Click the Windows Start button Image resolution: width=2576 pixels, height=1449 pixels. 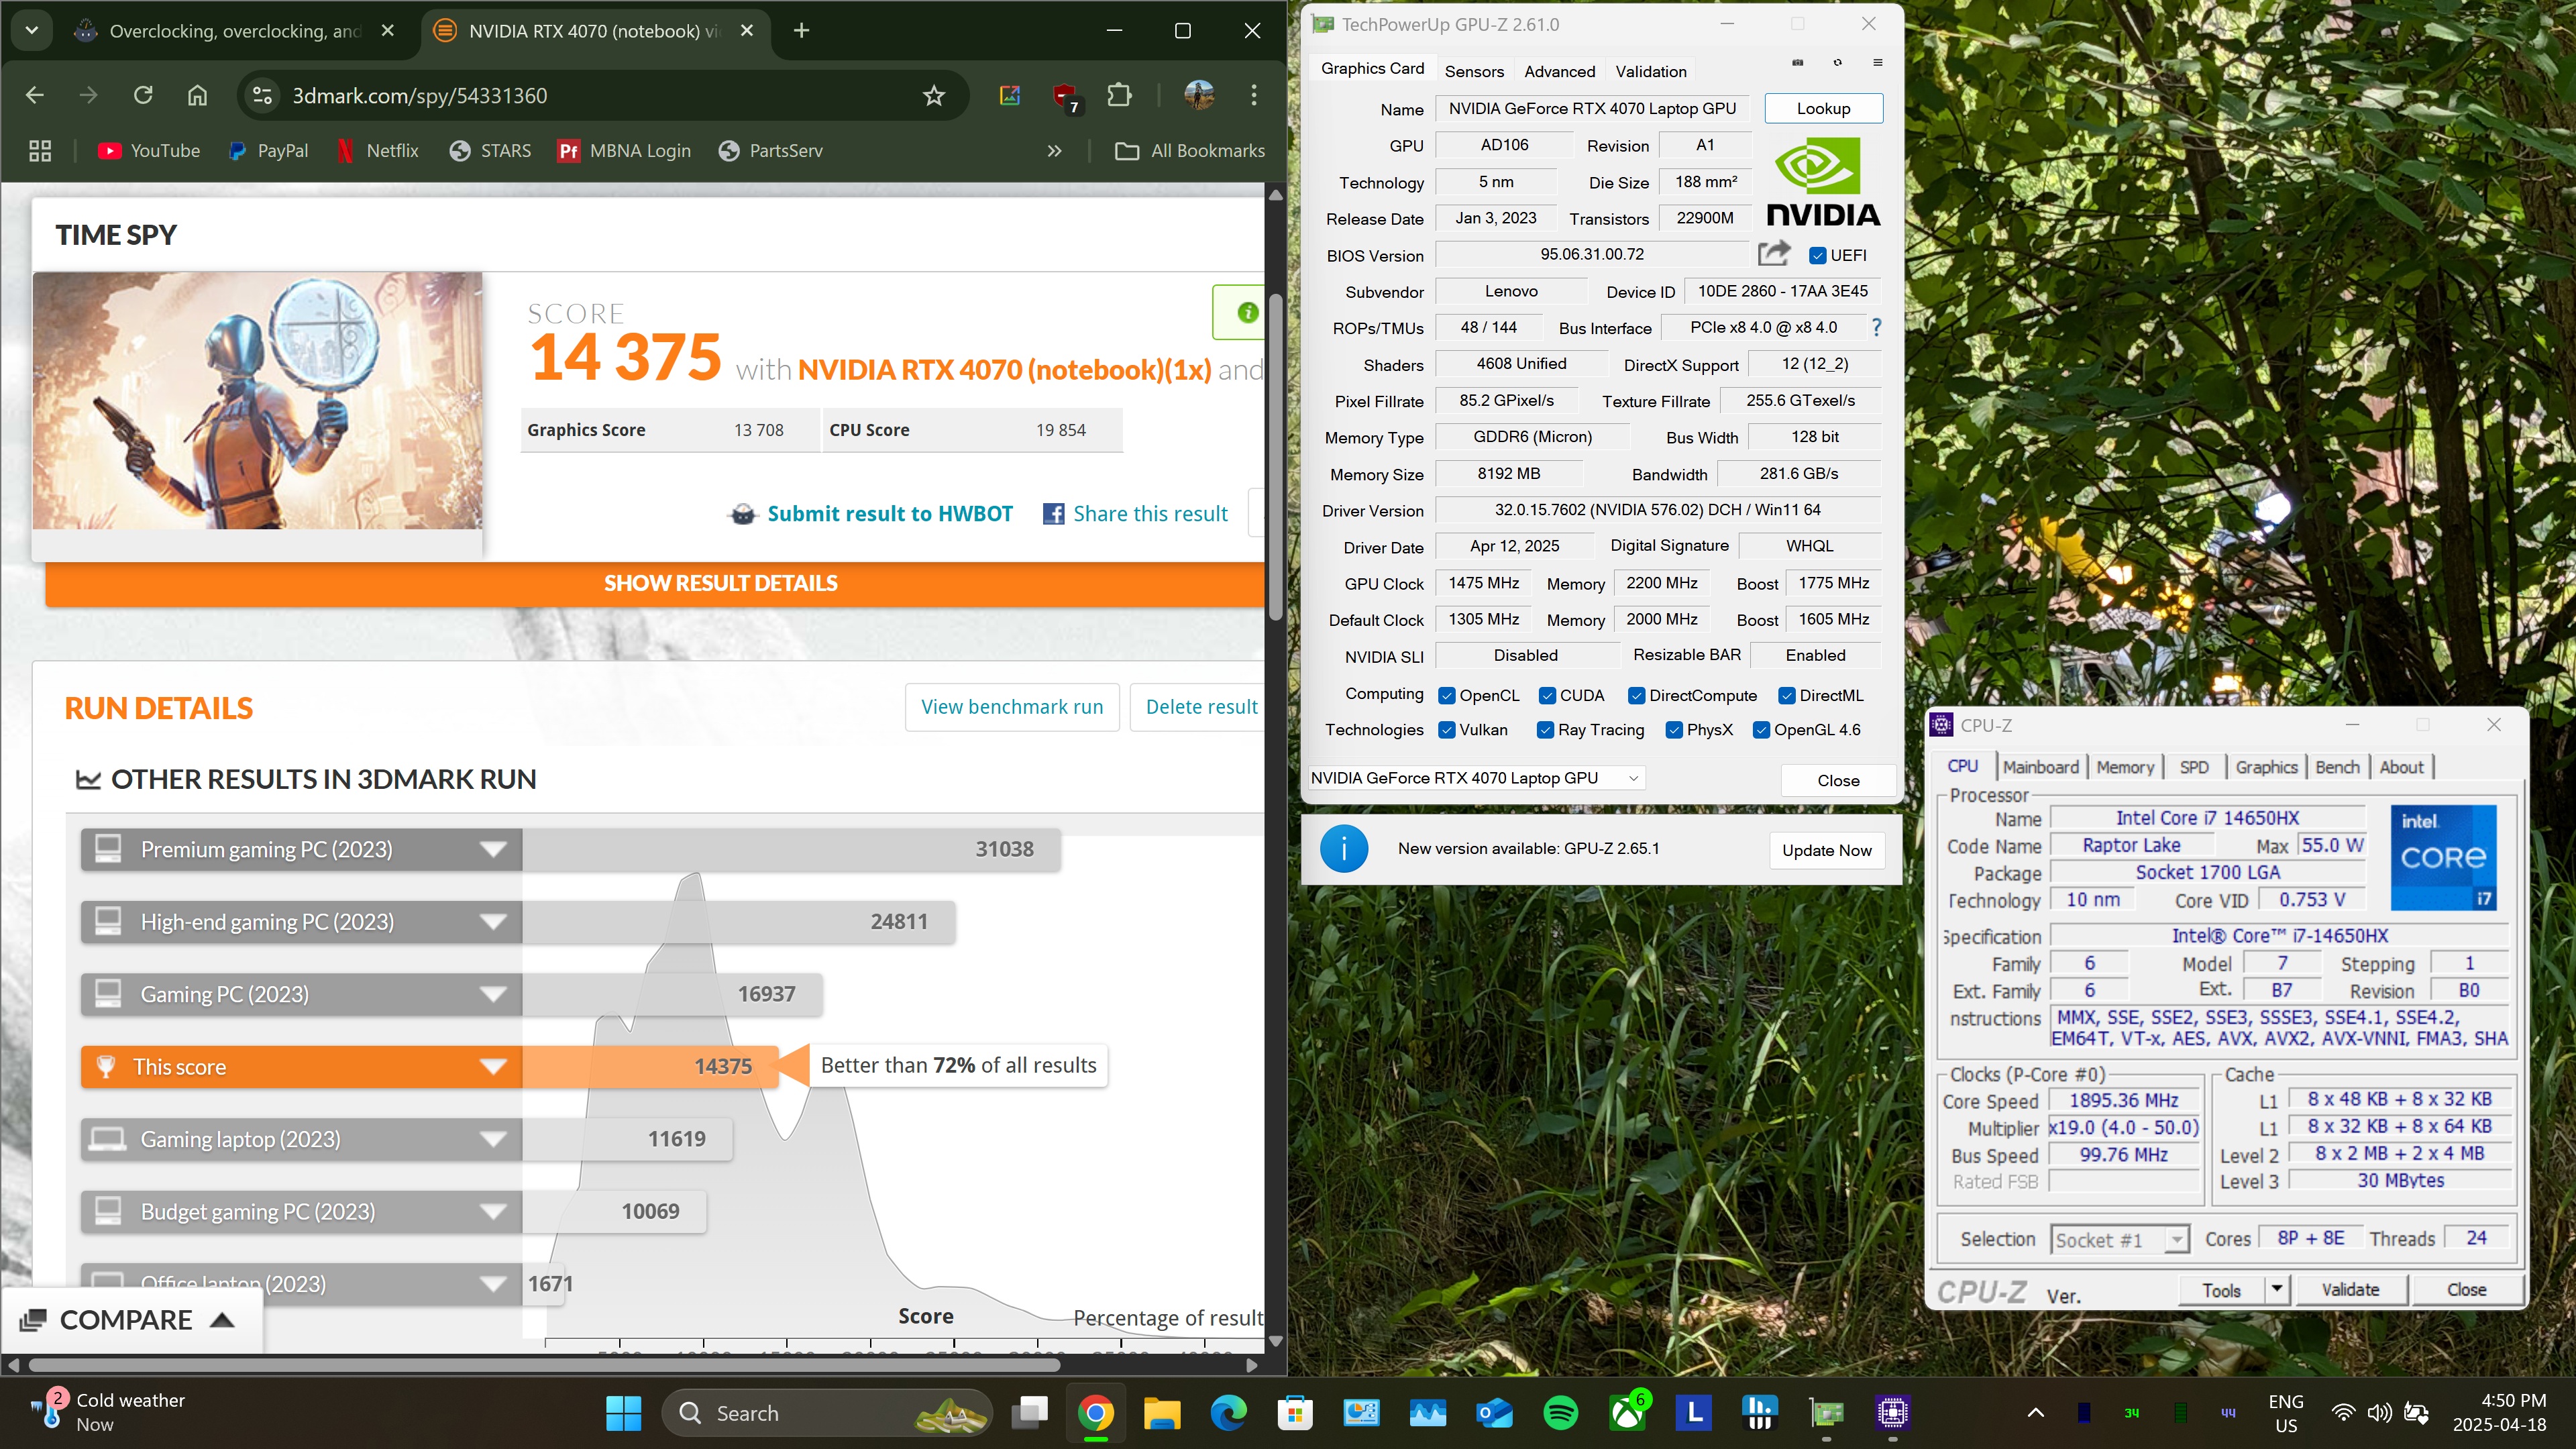pos(624,1413)
